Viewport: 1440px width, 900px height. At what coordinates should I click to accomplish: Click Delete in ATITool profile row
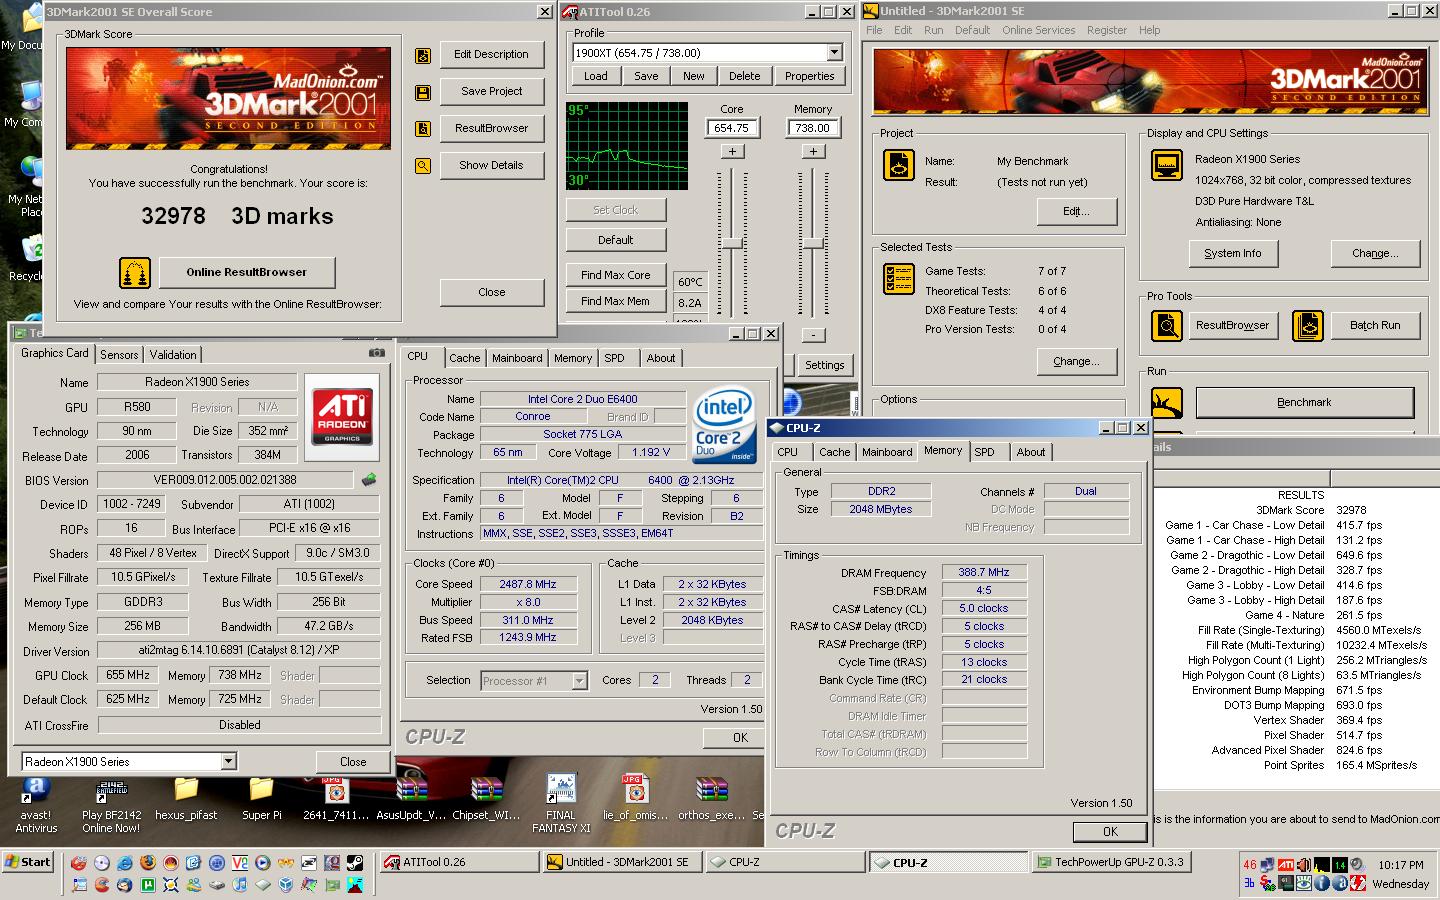[744, 76]
